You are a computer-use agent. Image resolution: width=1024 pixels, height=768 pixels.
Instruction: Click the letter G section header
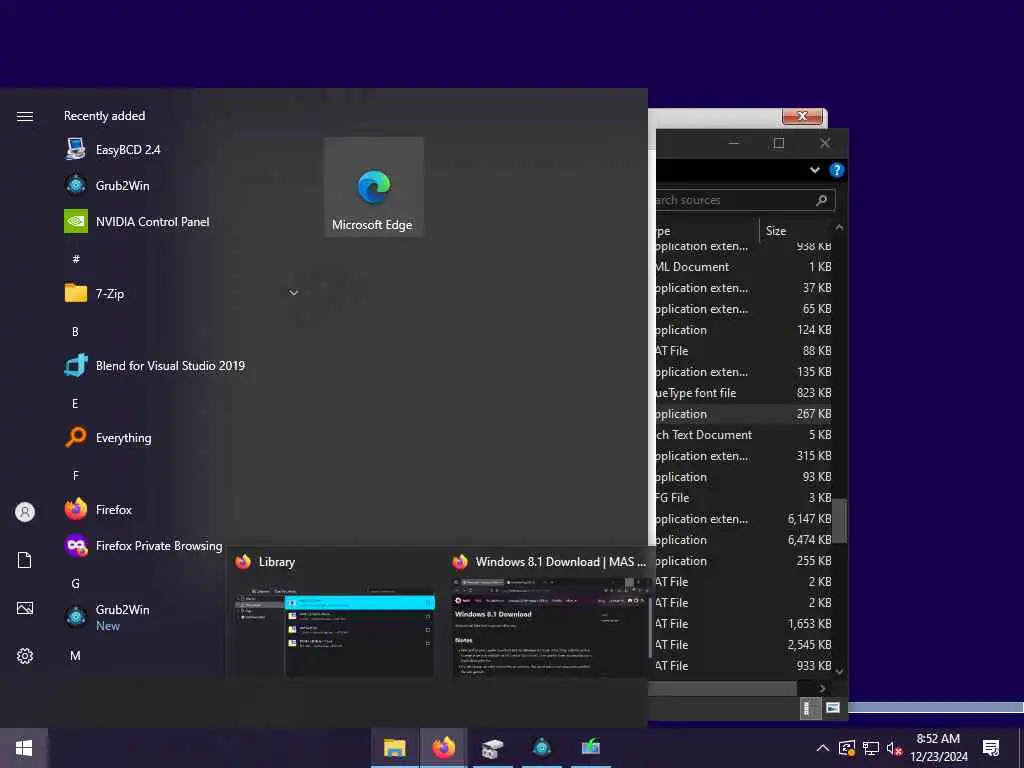click(x=76, y=583)
